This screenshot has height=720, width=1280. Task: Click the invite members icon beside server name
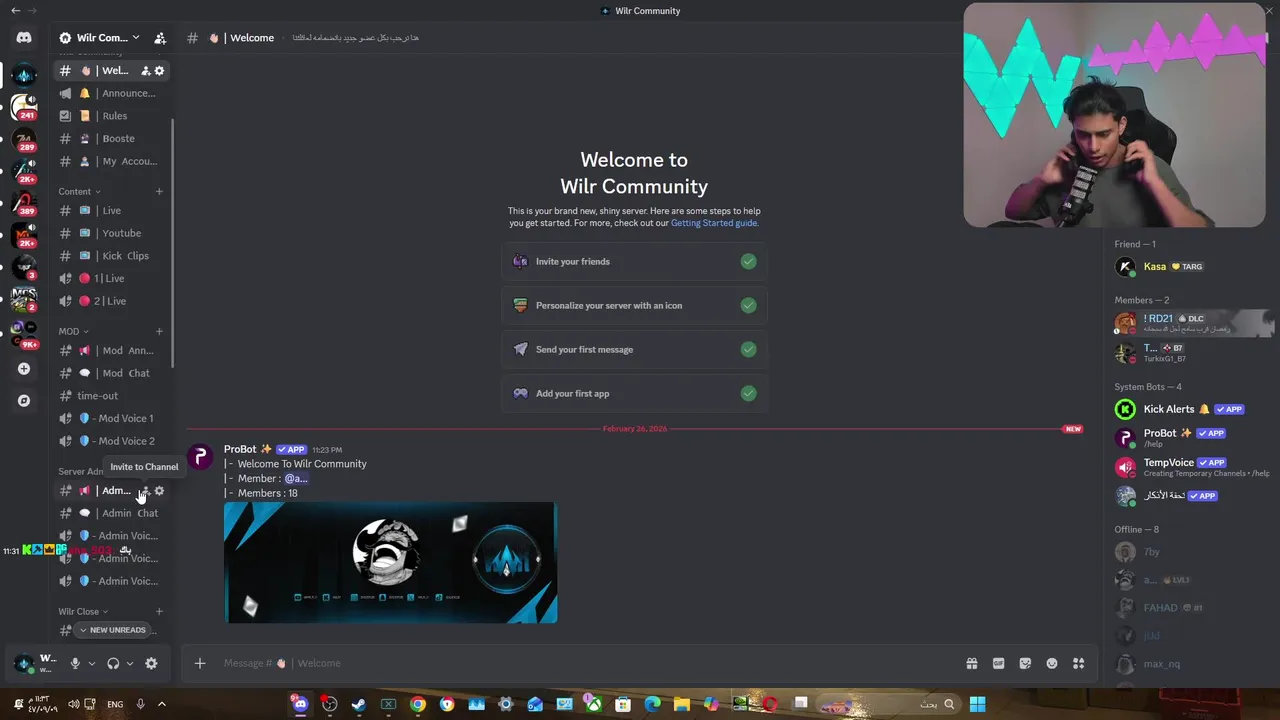tap(160, 38)
